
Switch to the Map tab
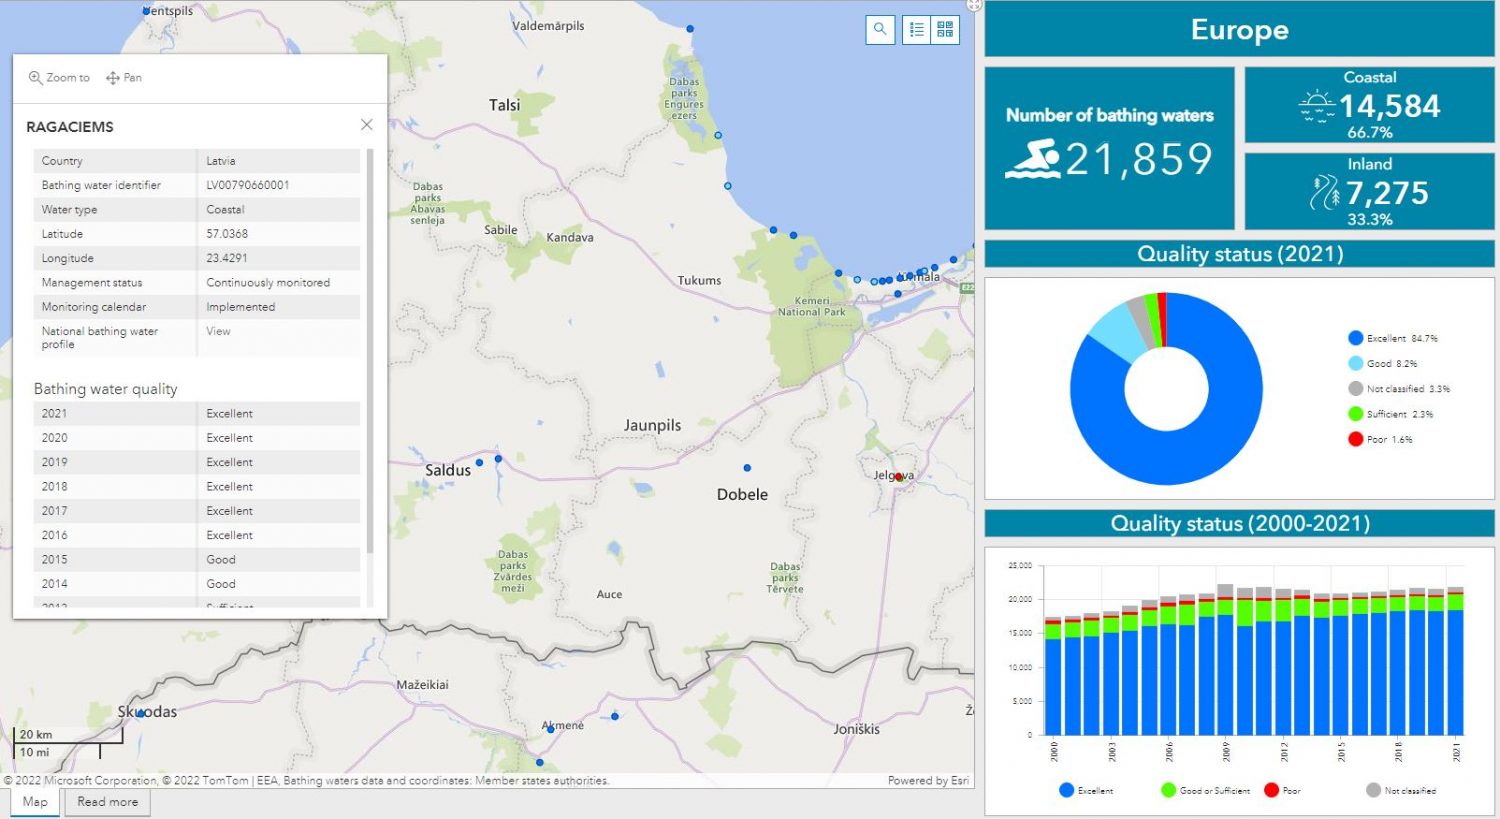coord(35,802)
